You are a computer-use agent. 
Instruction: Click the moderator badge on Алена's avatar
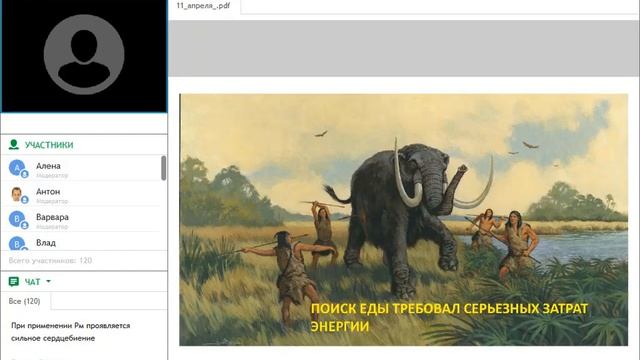pyautogui.click(x=24, y=174)
